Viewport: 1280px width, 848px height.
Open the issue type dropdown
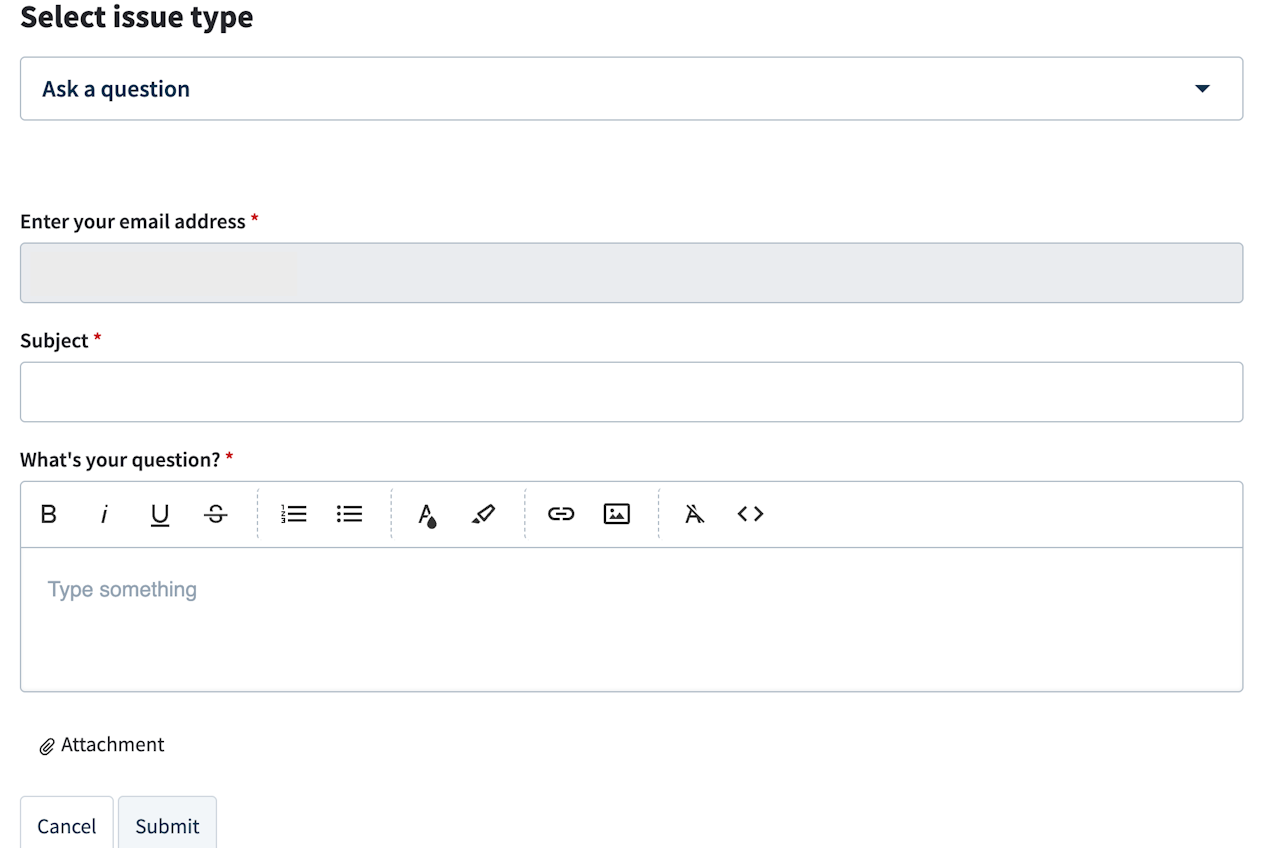[x=631, y=89]
